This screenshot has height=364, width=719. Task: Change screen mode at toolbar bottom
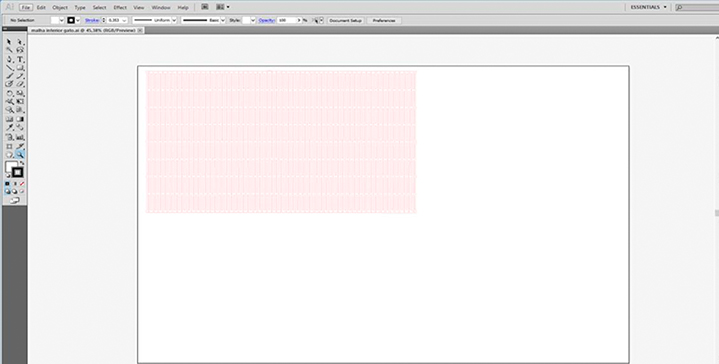coord(15,200)
